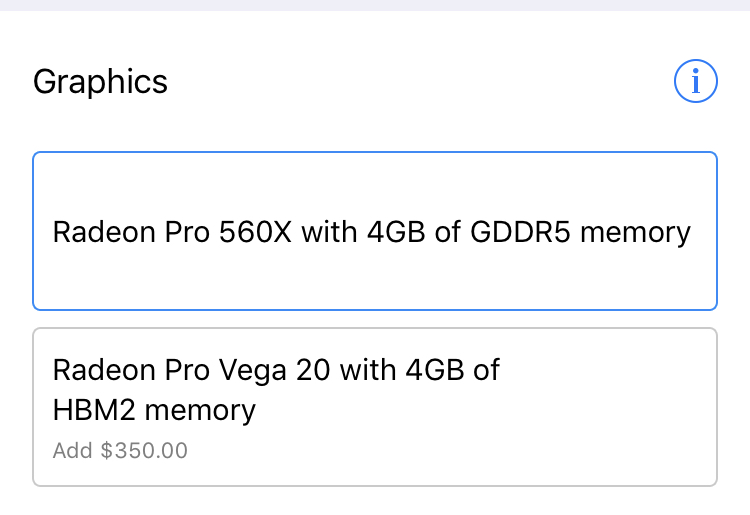The height and width of the screenshot is (515, 750).
Task: Click the gray bar above Graphics
Action: pos(375,5)
